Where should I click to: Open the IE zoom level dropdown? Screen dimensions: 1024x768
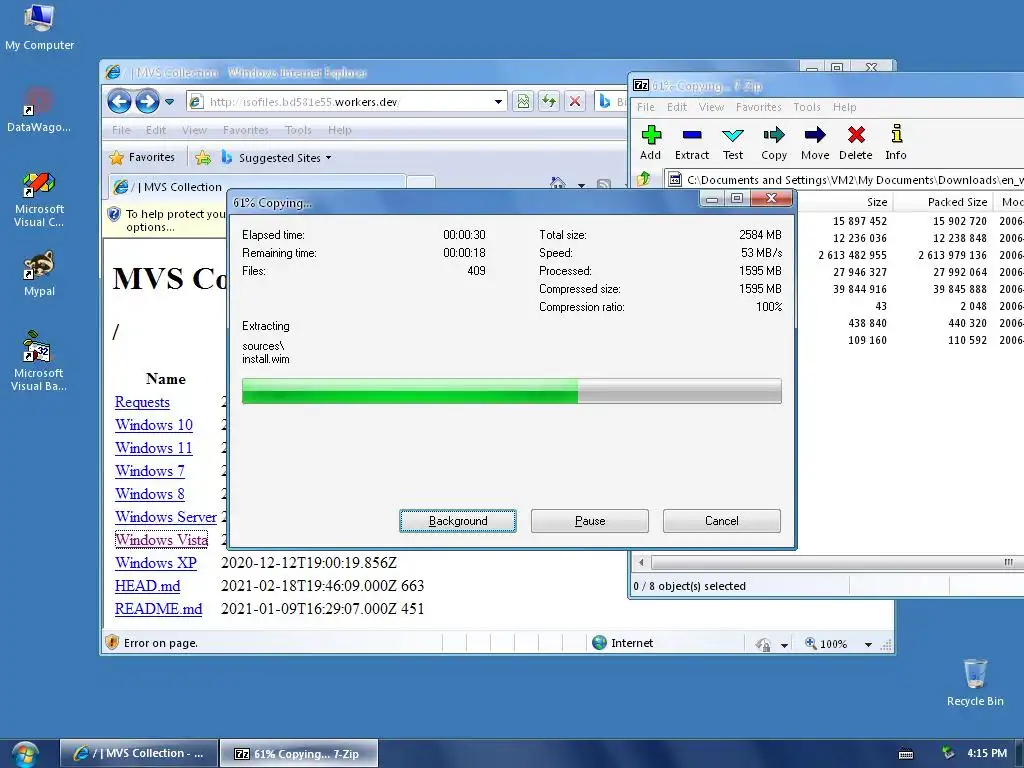(x=868, y=645)
